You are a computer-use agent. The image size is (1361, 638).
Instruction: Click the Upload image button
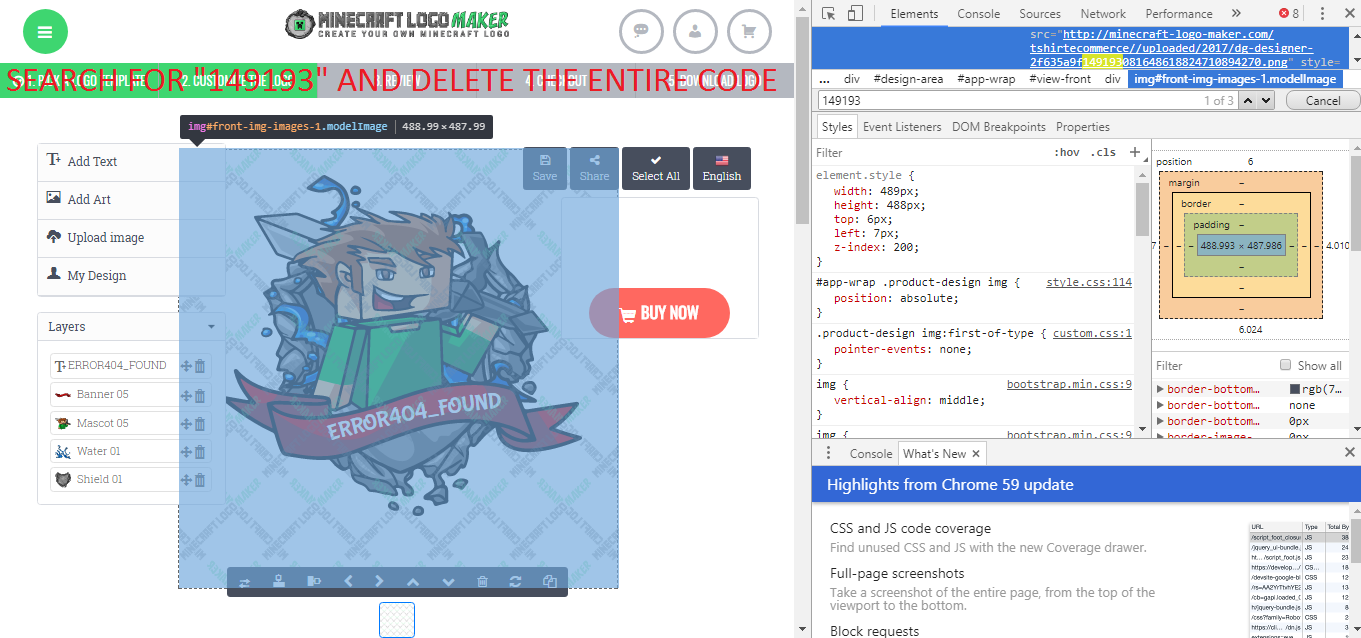pyautogui.click(x=131, y=238)
